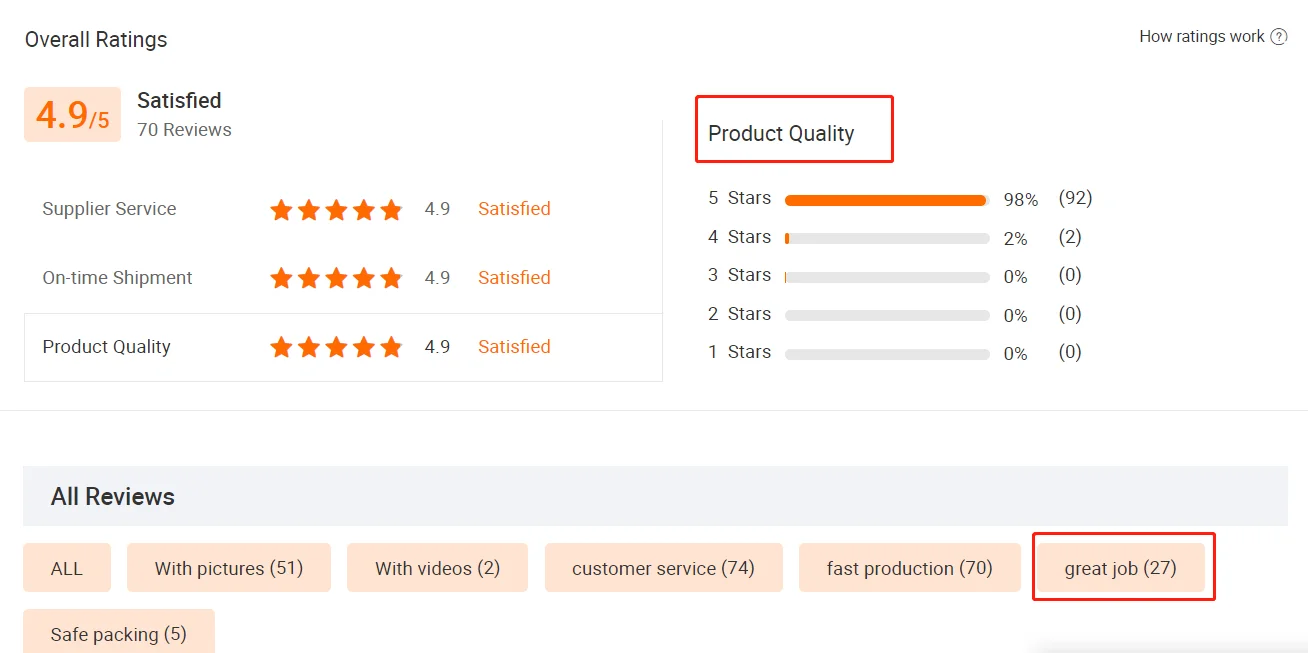This screenshot has width=1308, height=653.
Task: Click the Product Quality star rating
Action: tap(336, 347)
